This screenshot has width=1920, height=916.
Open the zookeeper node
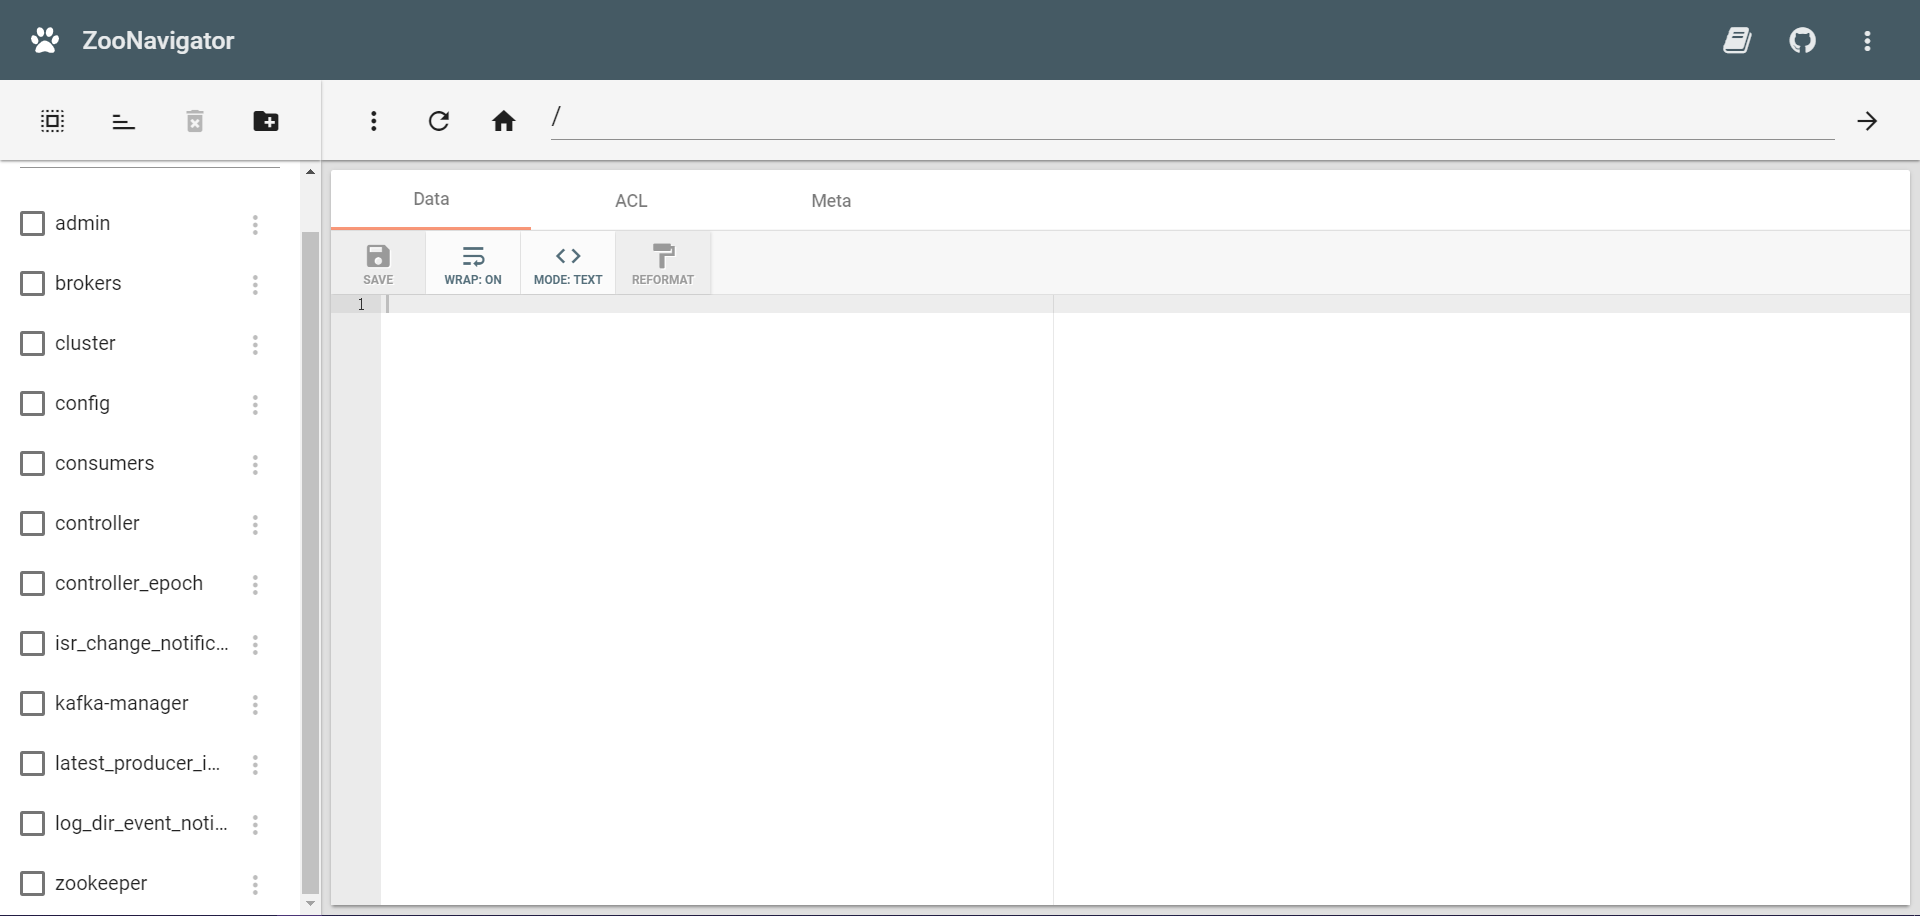(101, 883)
